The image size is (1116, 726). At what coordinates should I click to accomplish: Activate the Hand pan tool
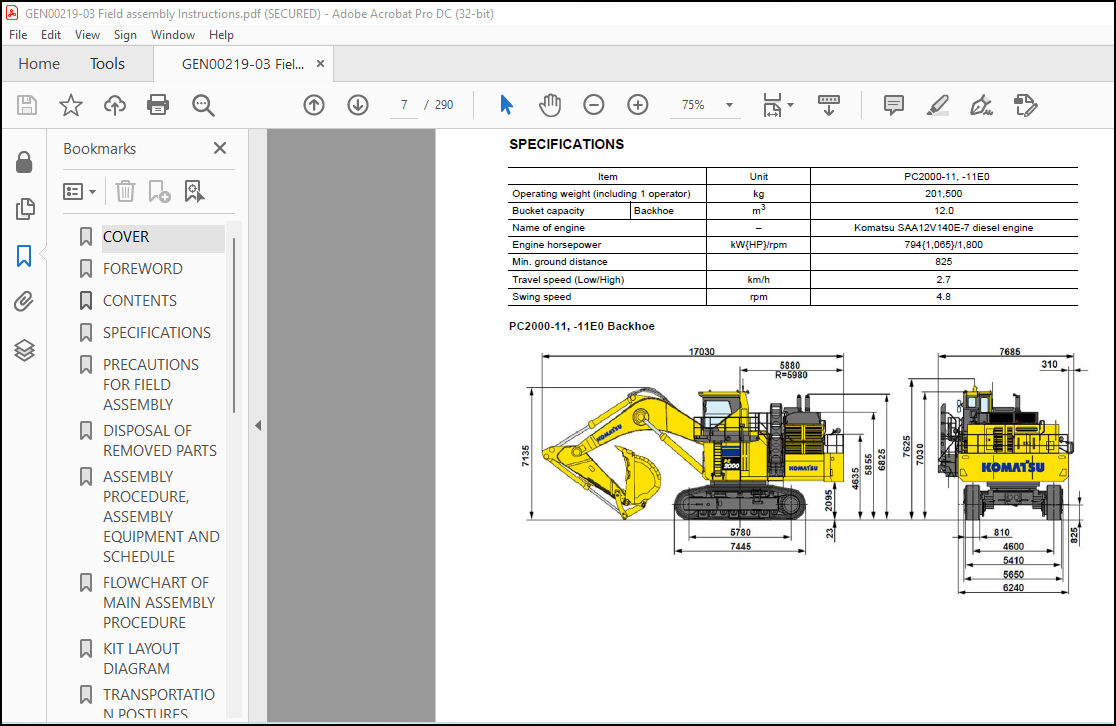[x=549, y=105]
